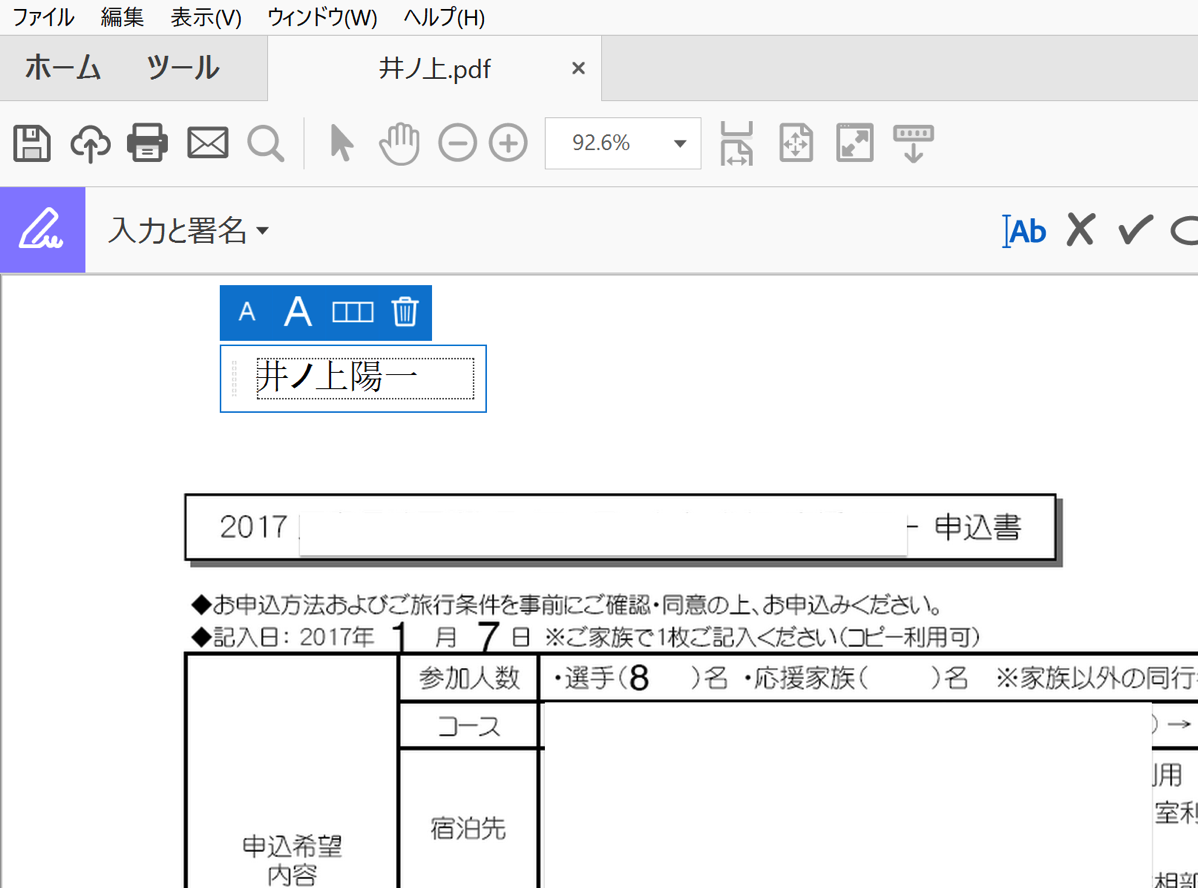Select the 井ノ上.pdf document tab

click(x=434, y=69)
